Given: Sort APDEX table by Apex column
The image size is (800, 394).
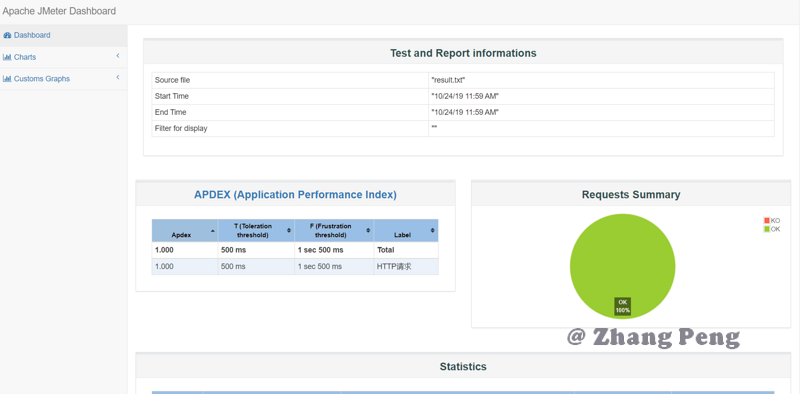Looking at the screenshot, I should coord(185,231).
